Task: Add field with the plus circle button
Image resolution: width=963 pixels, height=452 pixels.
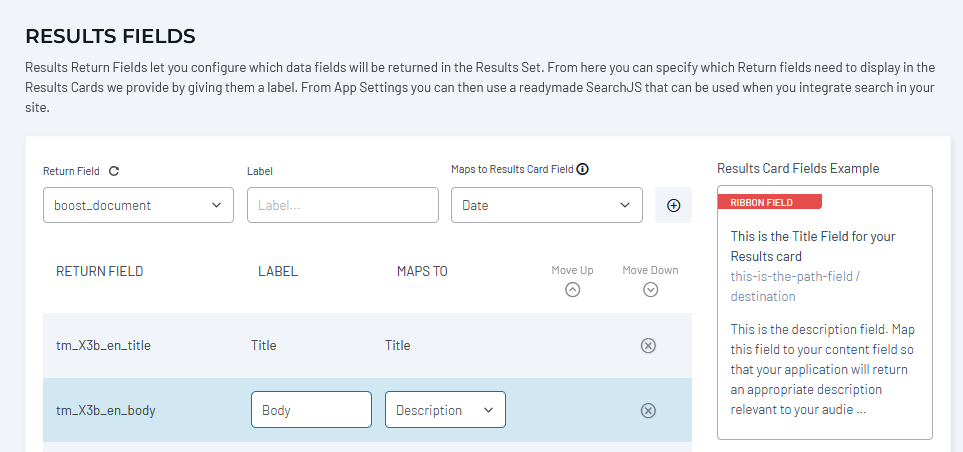Action: pos(673,205)
